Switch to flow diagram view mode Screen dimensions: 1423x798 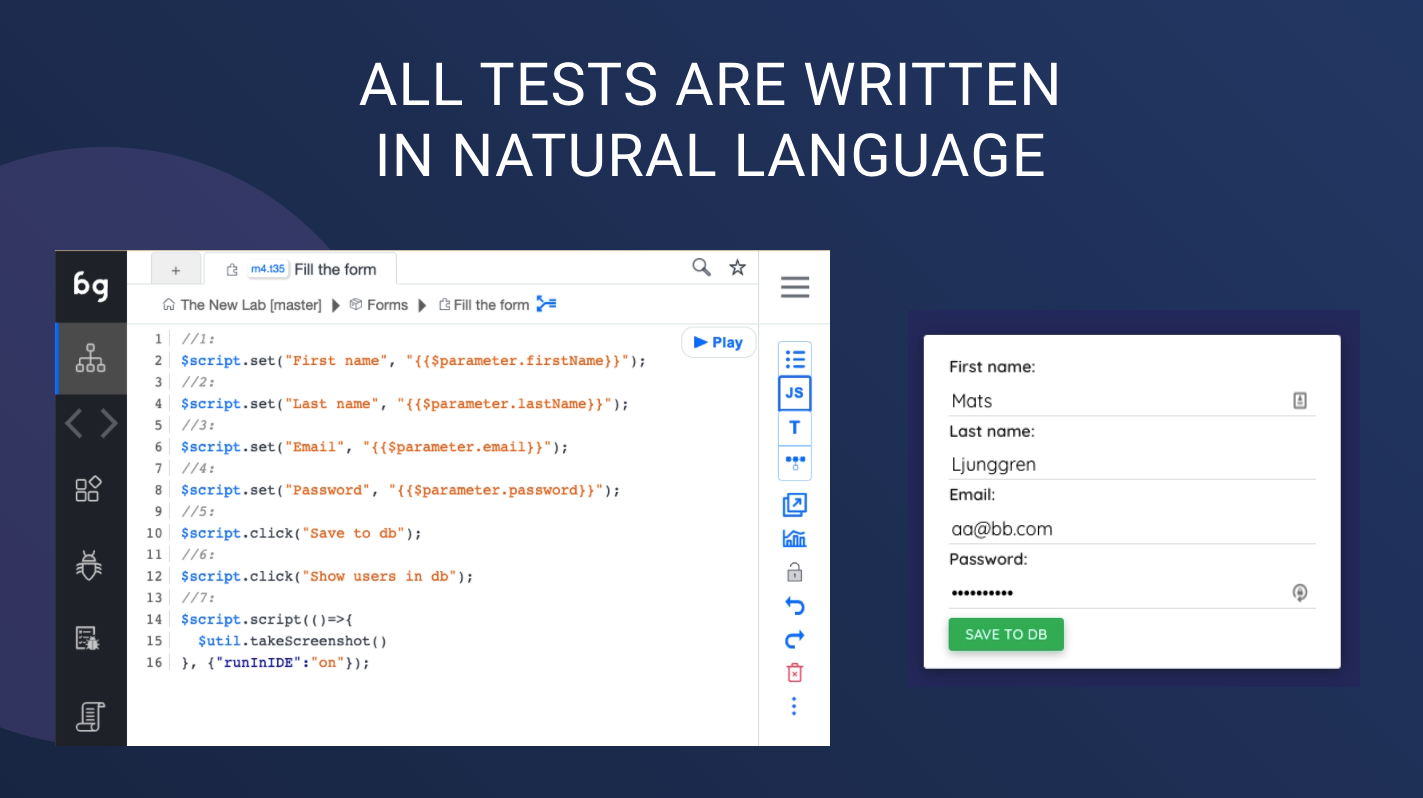click(x=795, y=462)
